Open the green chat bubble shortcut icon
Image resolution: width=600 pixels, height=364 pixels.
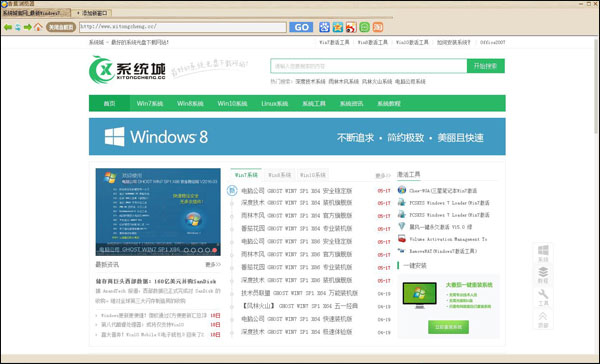click(x=365, y=27)
